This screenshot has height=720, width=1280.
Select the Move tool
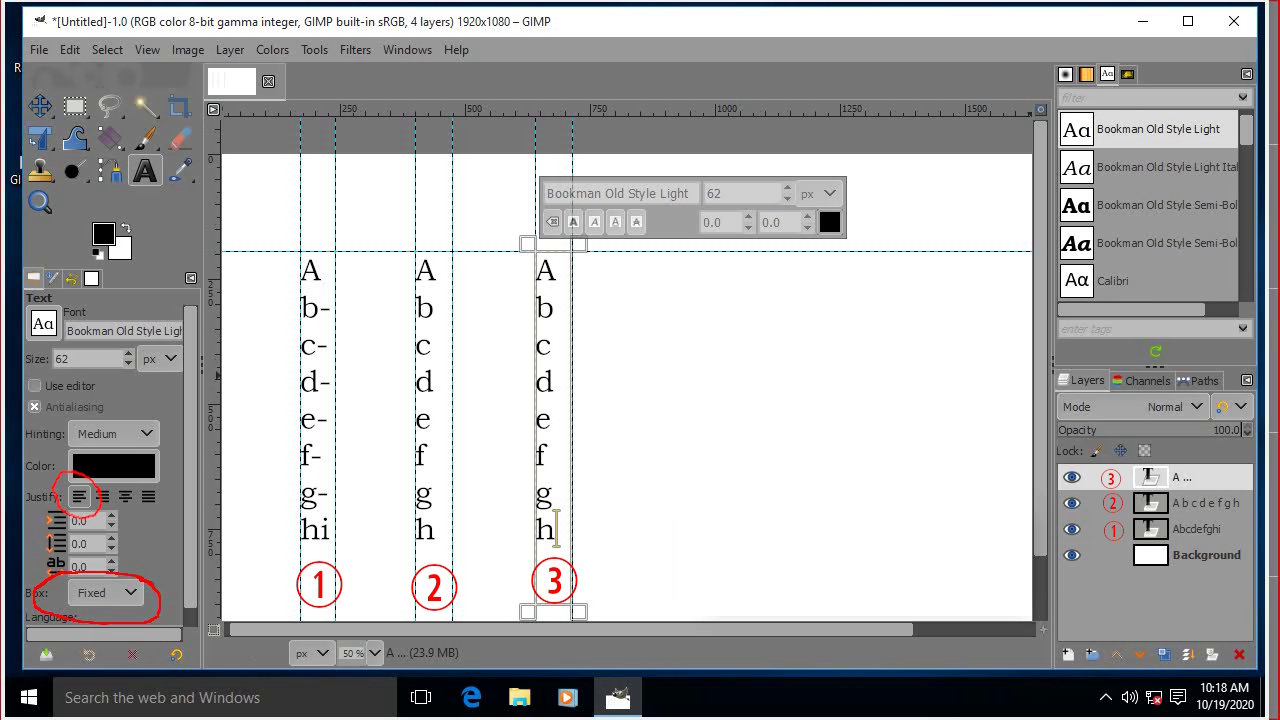coord(40,106)
